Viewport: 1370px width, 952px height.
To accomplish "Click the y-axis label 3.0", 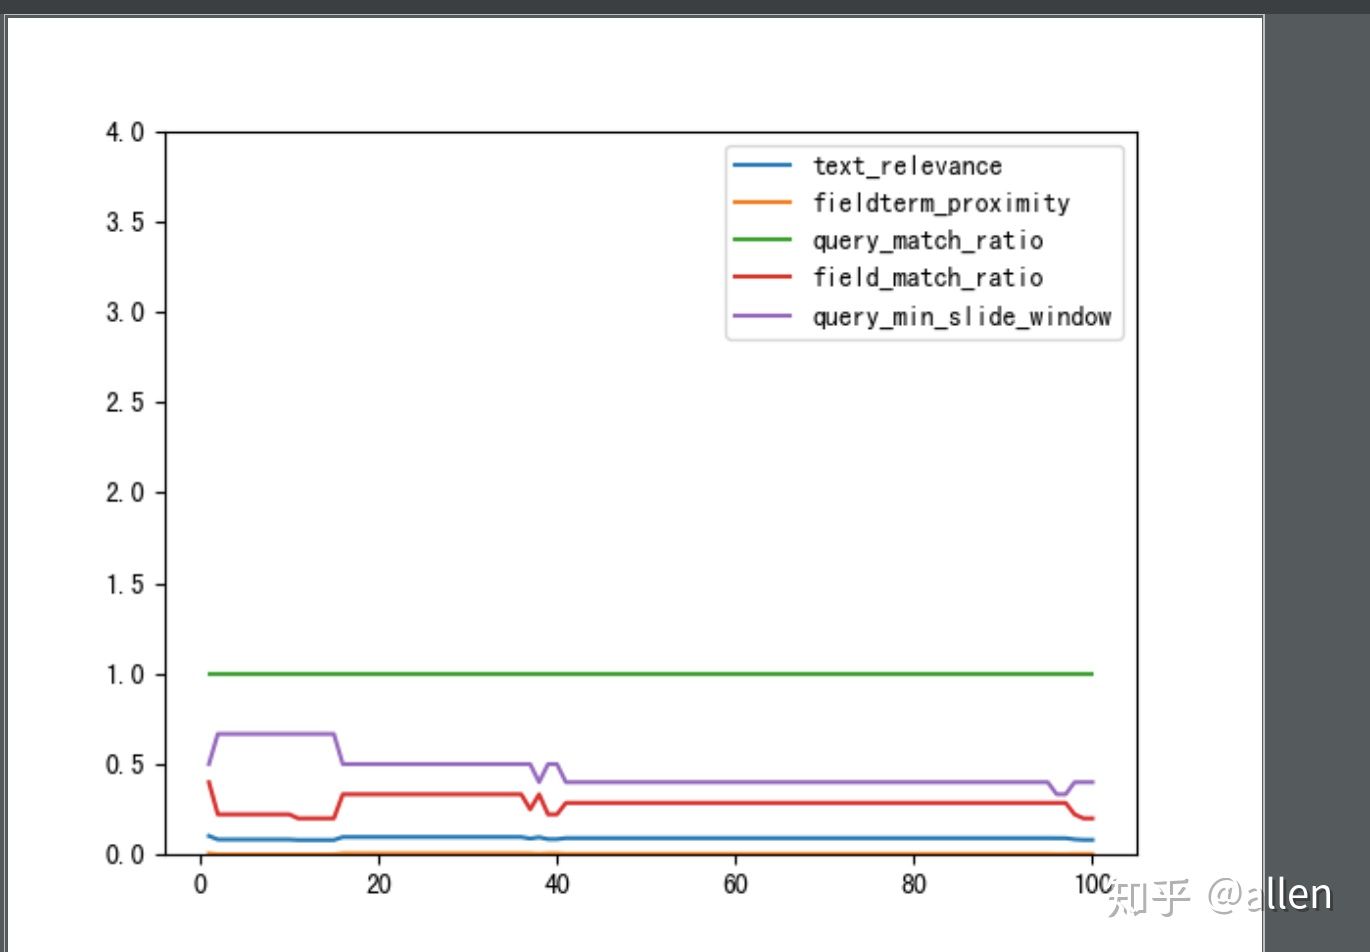I will click(125, 312).
